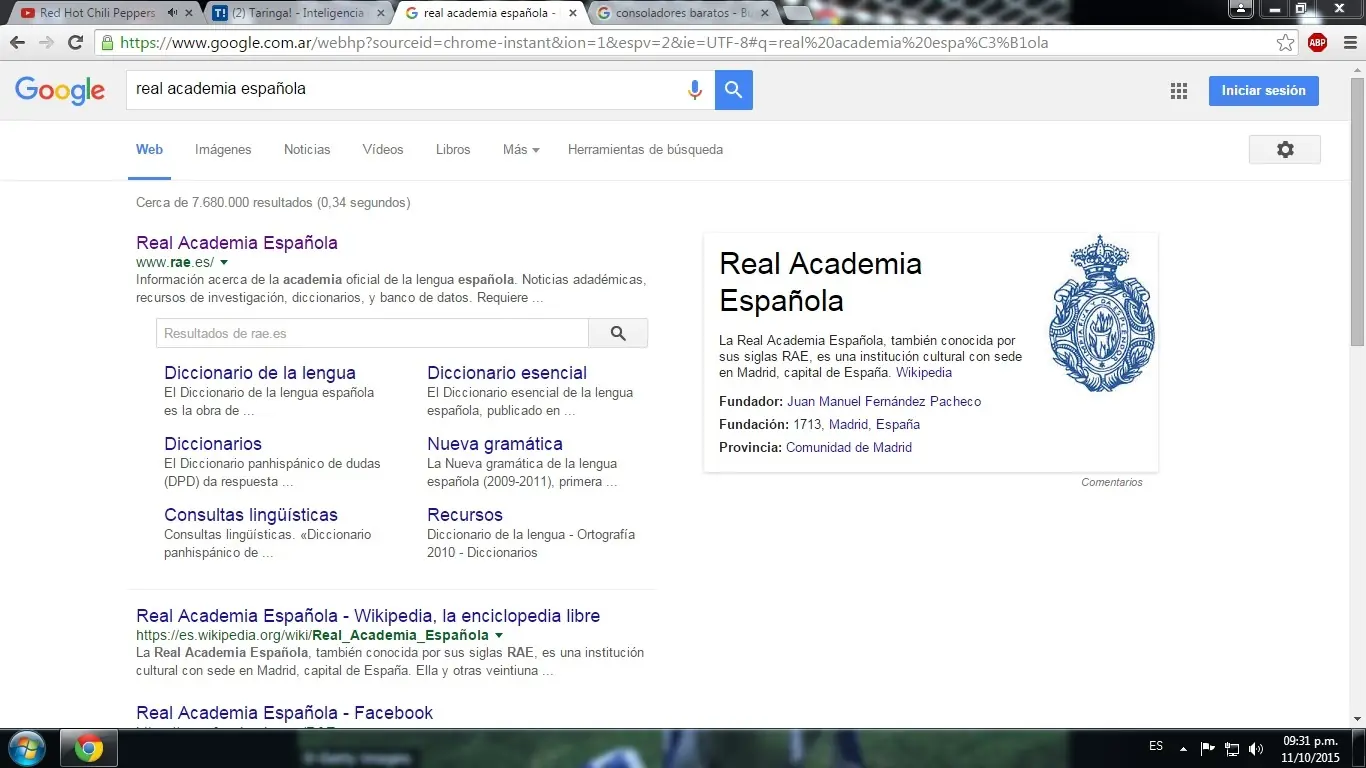
Task: Open Herramientas de búsqueda
Action: coord(645,149)
